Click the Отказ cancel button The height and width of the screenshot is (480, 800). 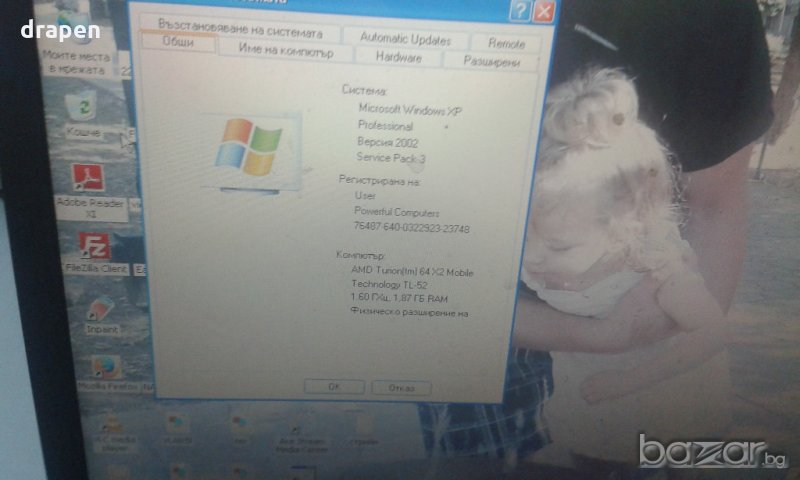(401, 387)
